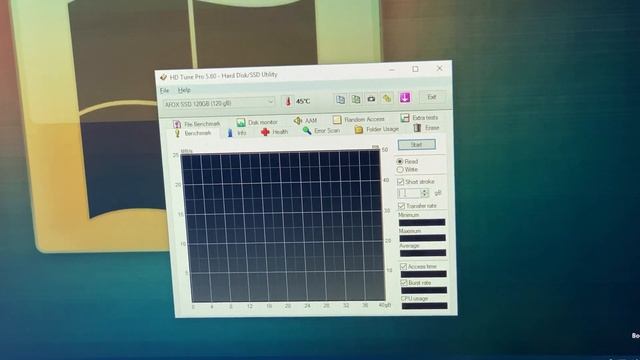Screen dimensions: 640x360
Task: Click the copy screenshot to clipboard icon
Action: coord(356,99)
